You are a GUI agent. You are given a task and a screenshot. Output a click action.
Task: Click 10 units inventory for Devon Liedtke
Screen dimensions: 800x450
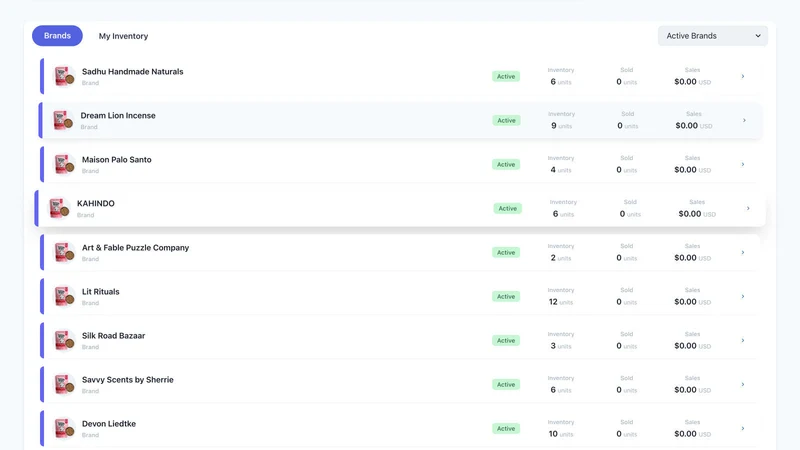point(561,434)
